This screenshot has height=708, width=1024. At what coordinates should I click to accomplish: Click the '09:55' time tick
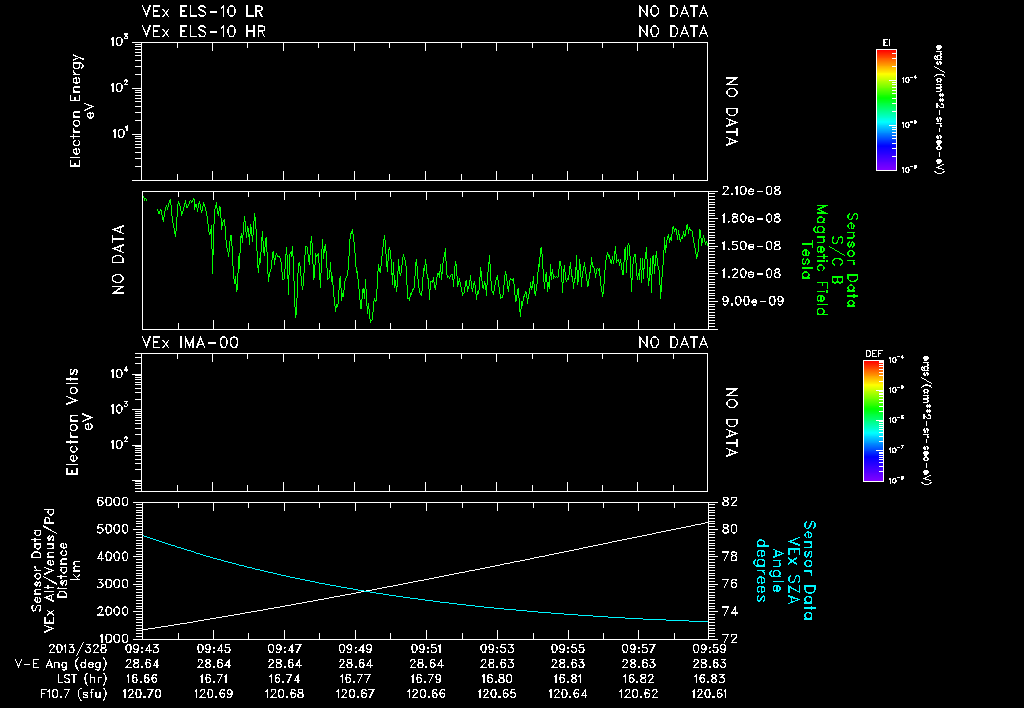coord(568,649)
